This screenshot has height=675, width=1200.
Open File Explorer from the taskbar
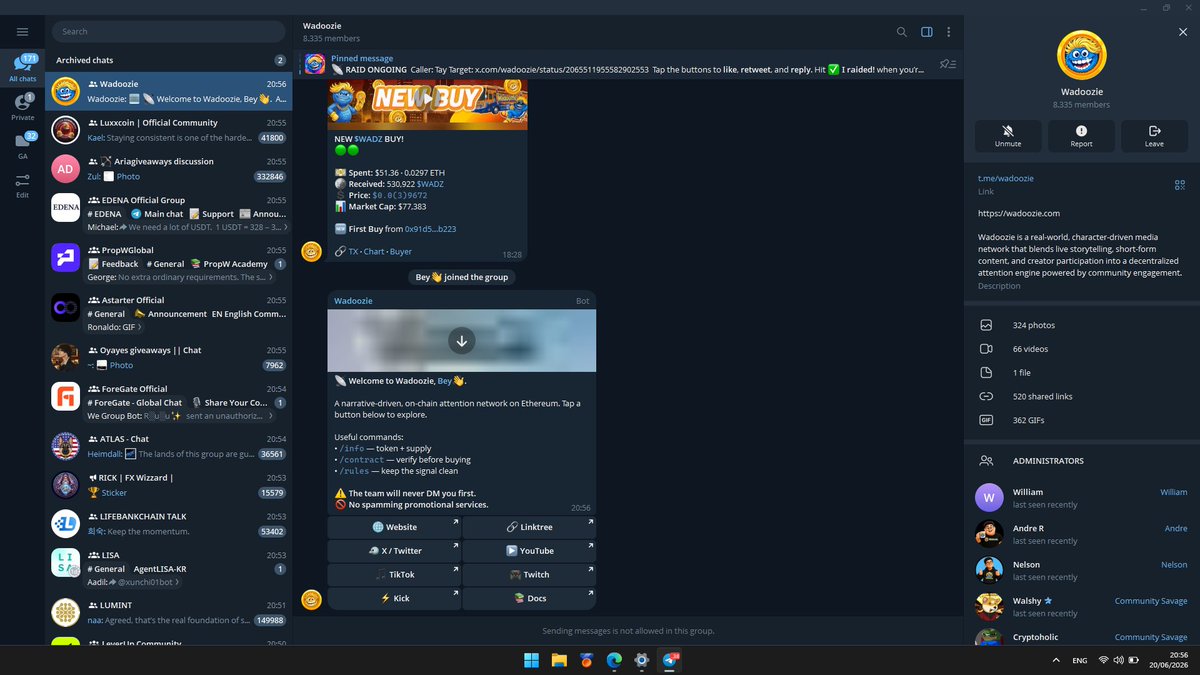(559, 660)
